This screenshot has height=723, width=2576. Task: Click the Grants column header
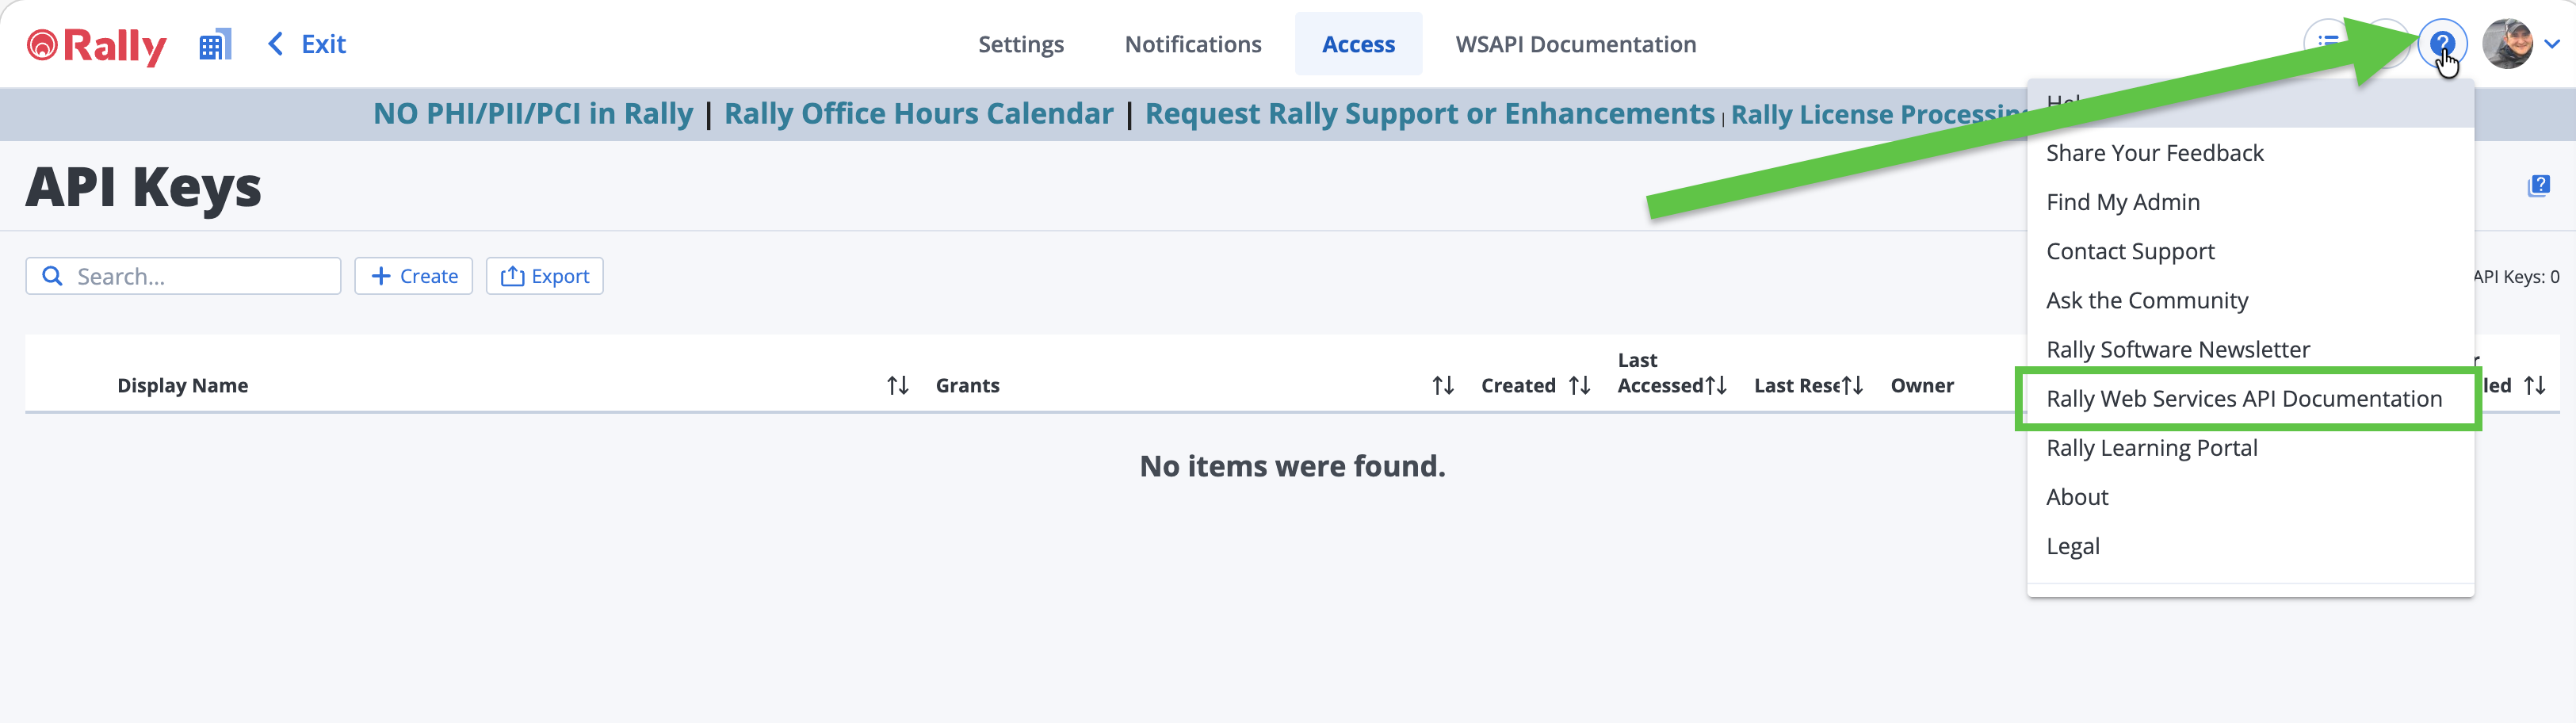point(967,386)
